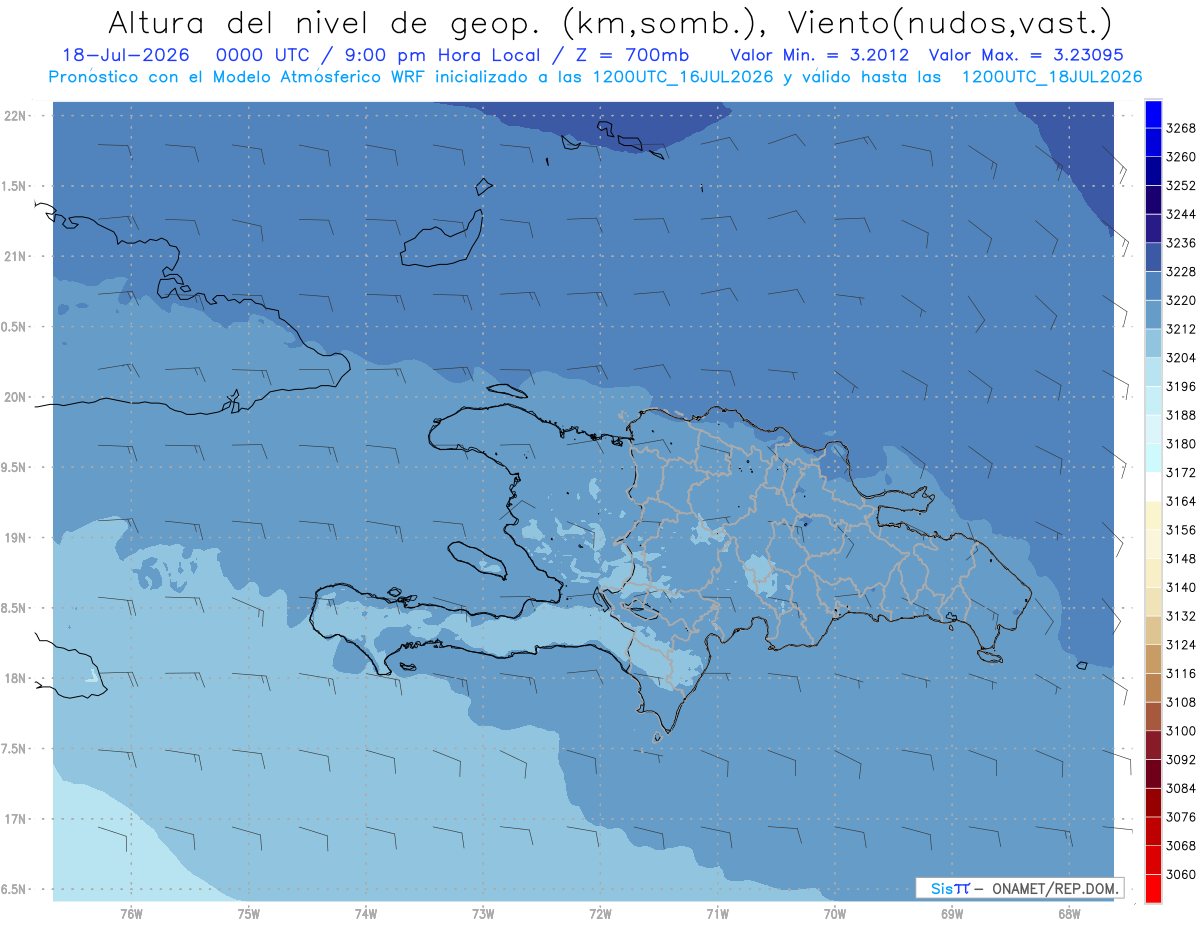Click the 0.5N latitude axis label
Image resolution: width=1200 pixels, height=927 pixels.
(15, 327)
